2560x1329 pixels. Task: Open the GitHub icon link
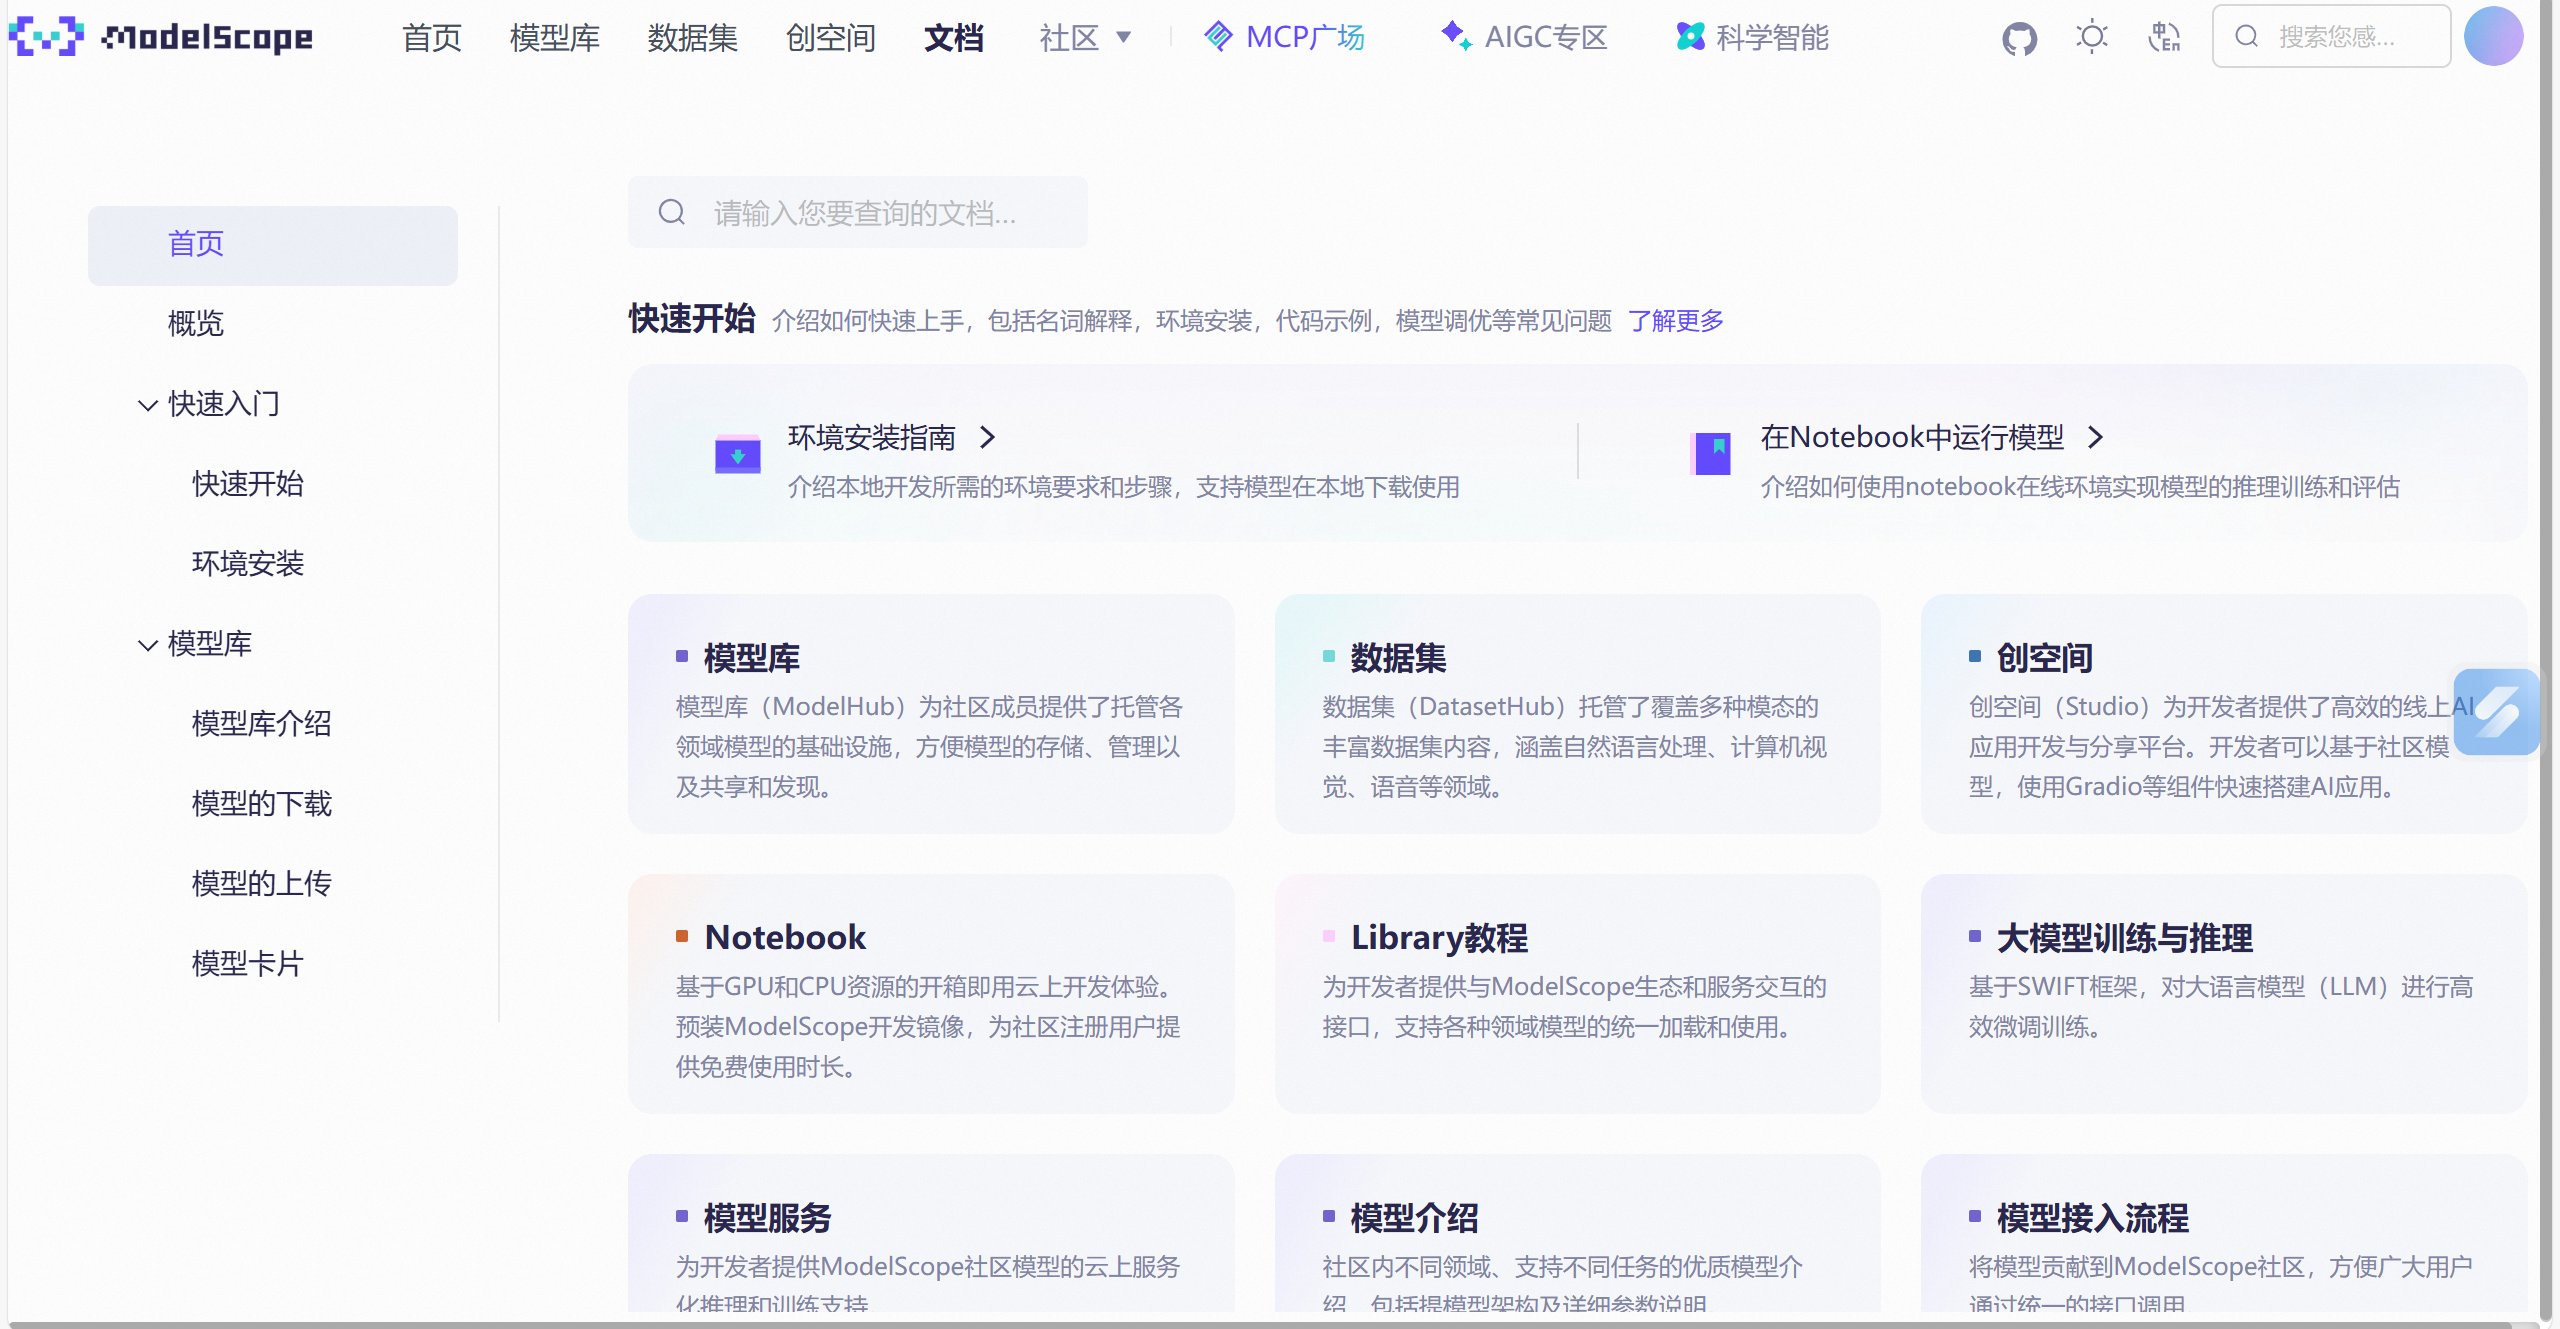pos(2019,38)
